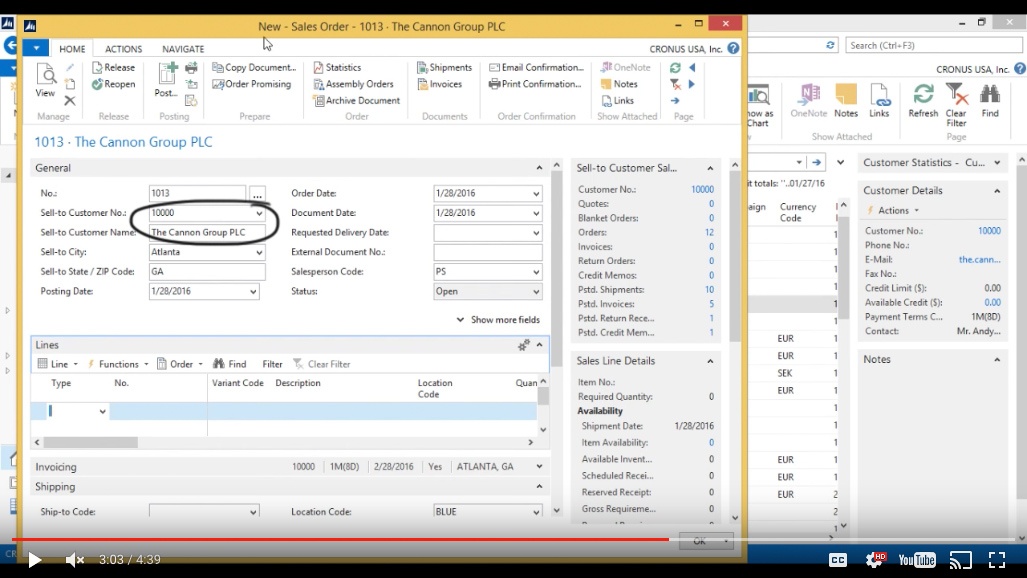Image resolution: width=1027 pixels, height=578 pixels.
Task: Open Shipments documents
Action: [x=445, y=67]
